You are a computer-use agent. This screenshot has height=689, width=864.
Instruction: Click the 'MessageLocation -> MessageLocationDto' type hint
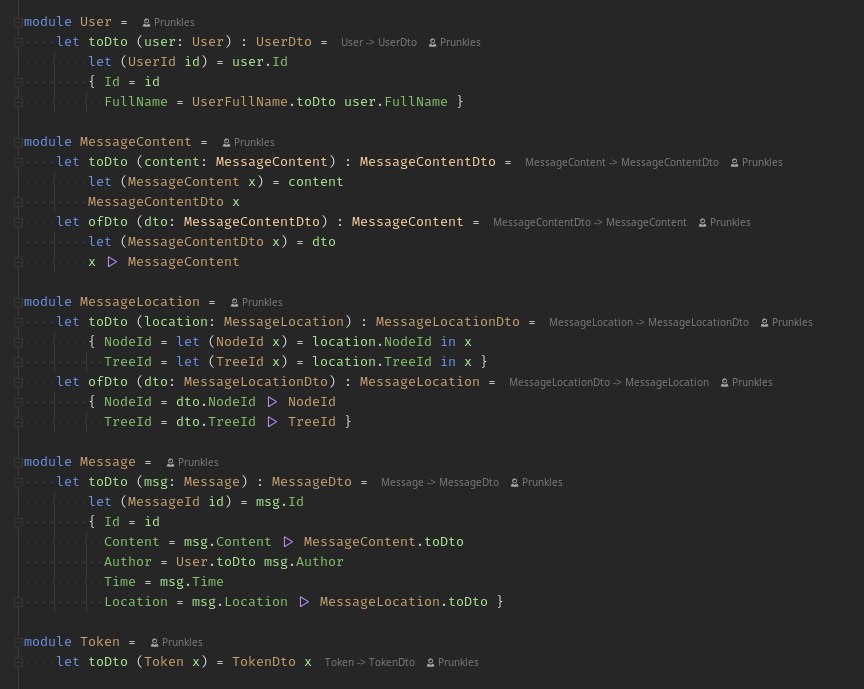649,322
